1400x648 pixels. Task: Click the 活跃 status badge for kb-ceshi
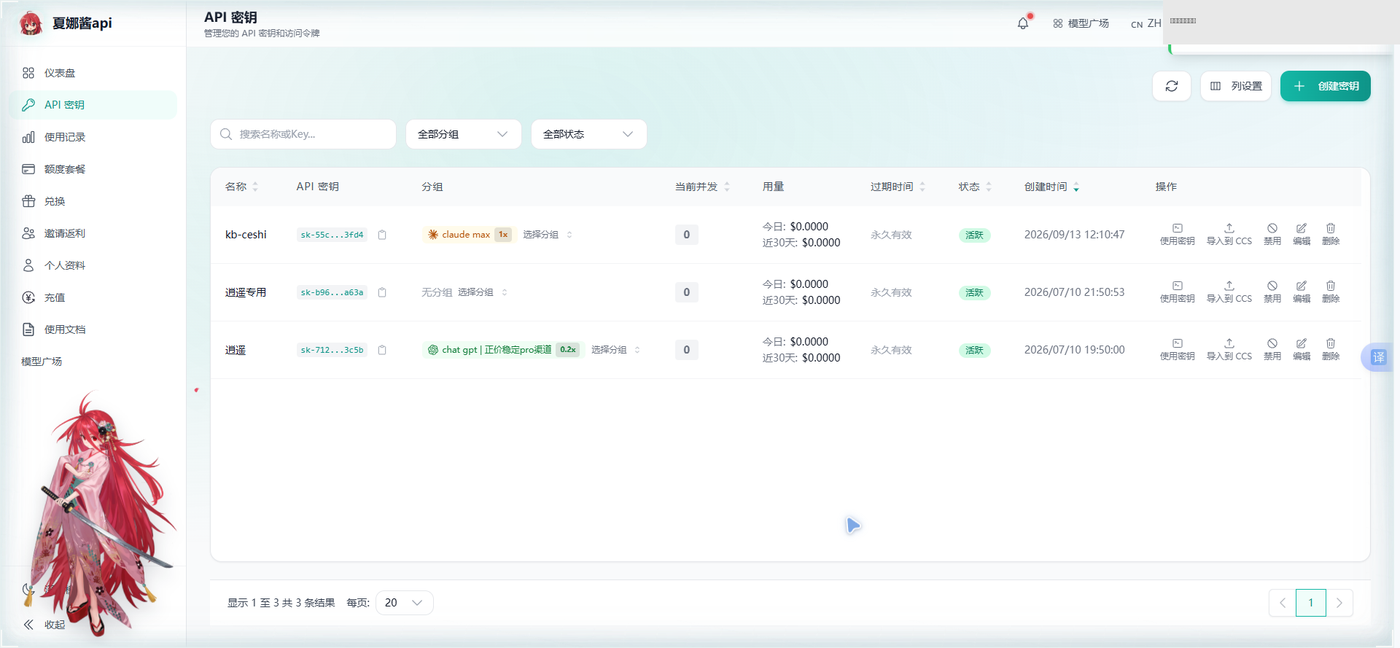tap(975, 235)
